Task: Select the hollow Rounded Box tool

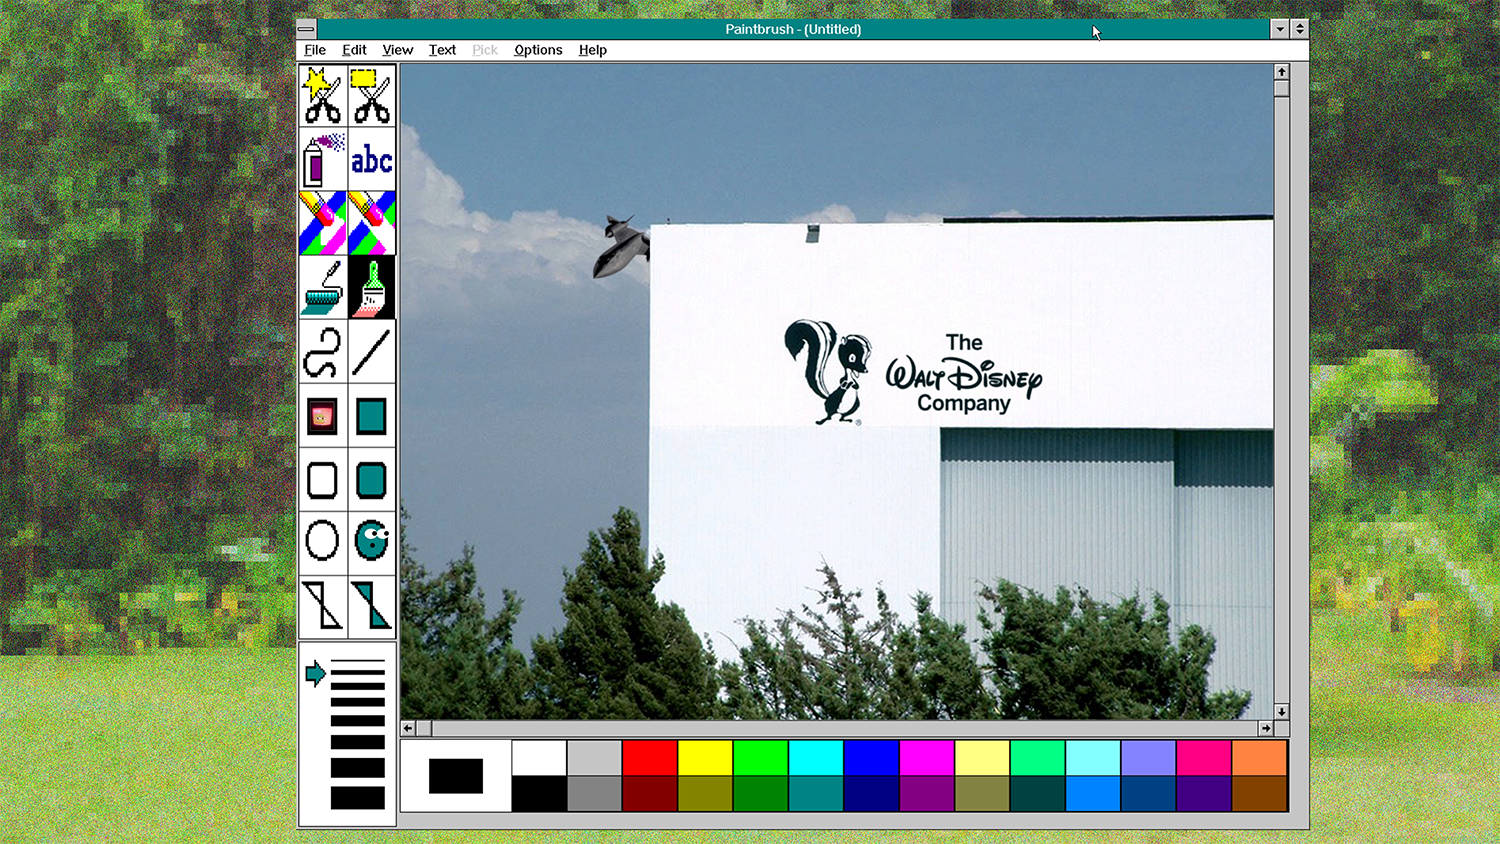Action: (x=323, y=479)
